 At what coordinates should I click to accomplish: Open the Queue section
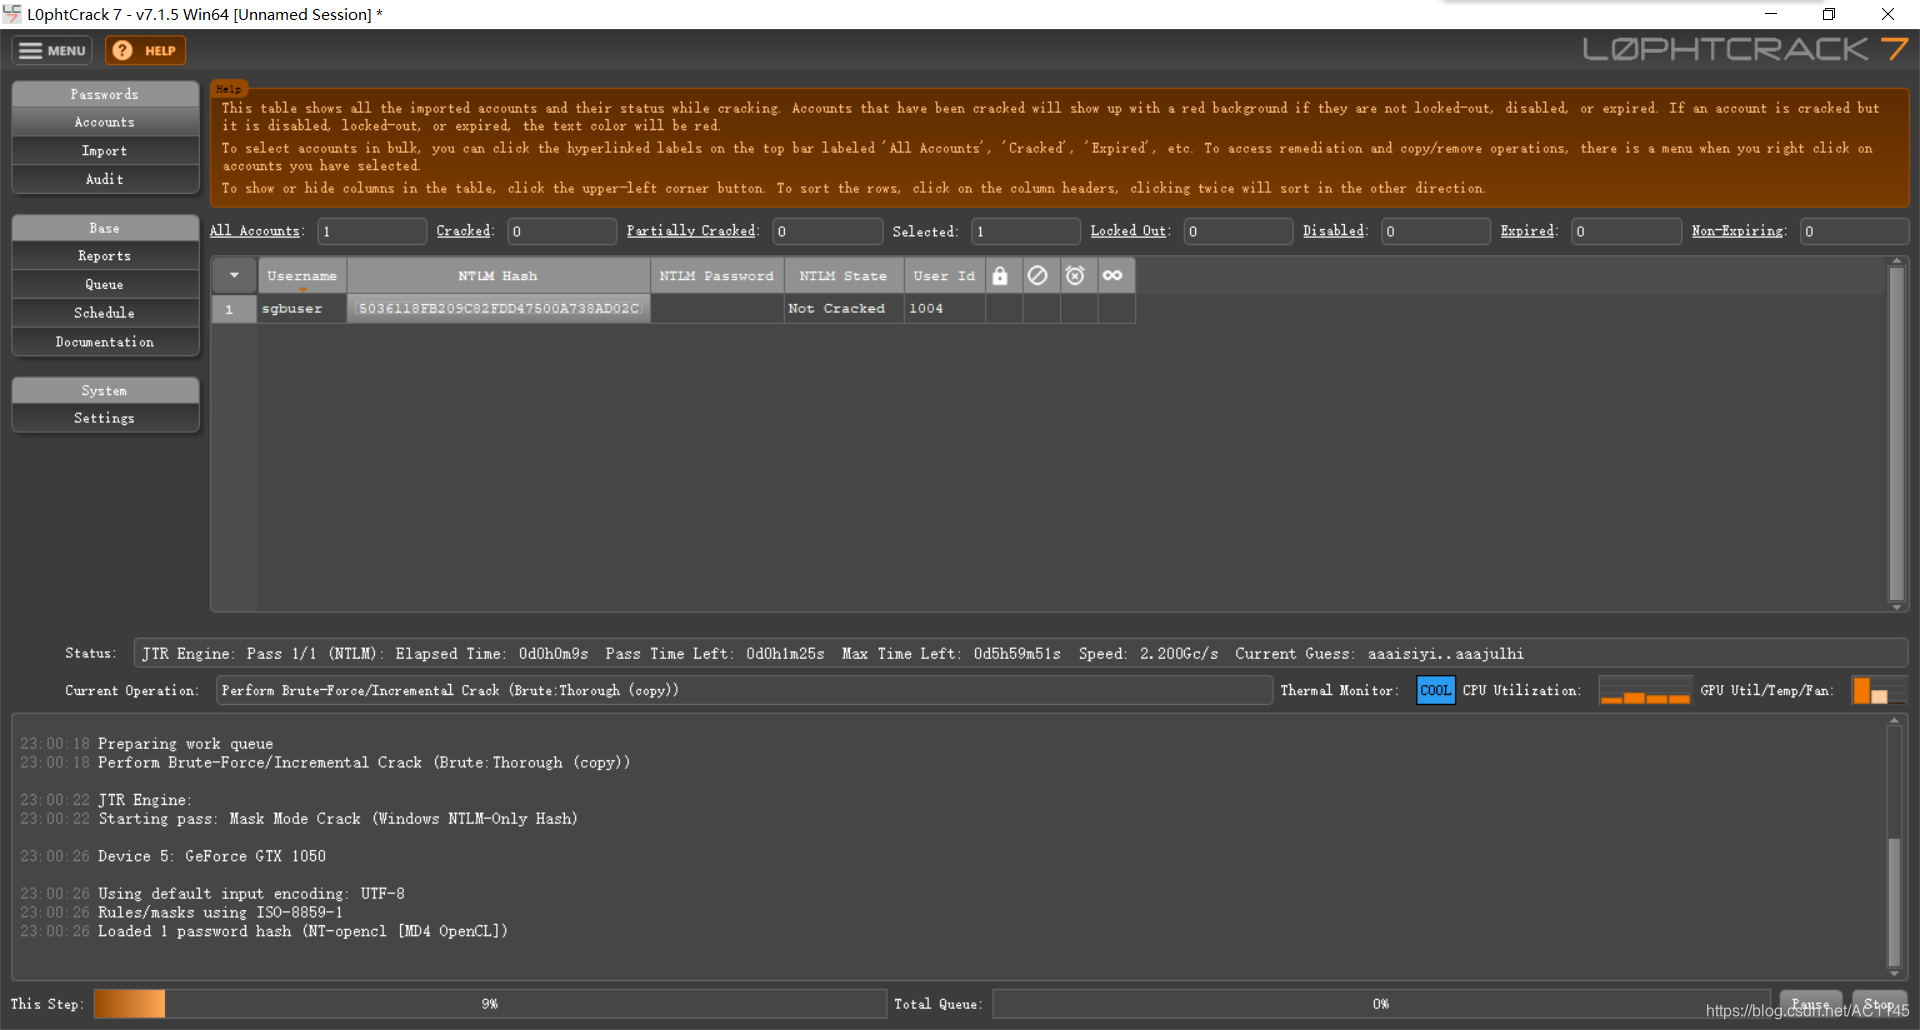(x=105, y=284)
